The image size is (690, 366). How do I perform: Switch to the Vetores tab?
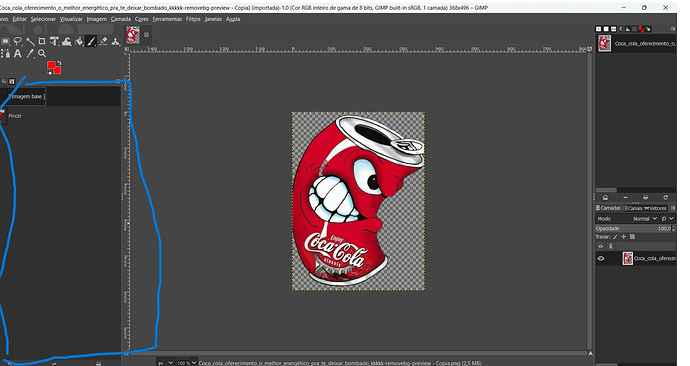click(x=656, y=208)
